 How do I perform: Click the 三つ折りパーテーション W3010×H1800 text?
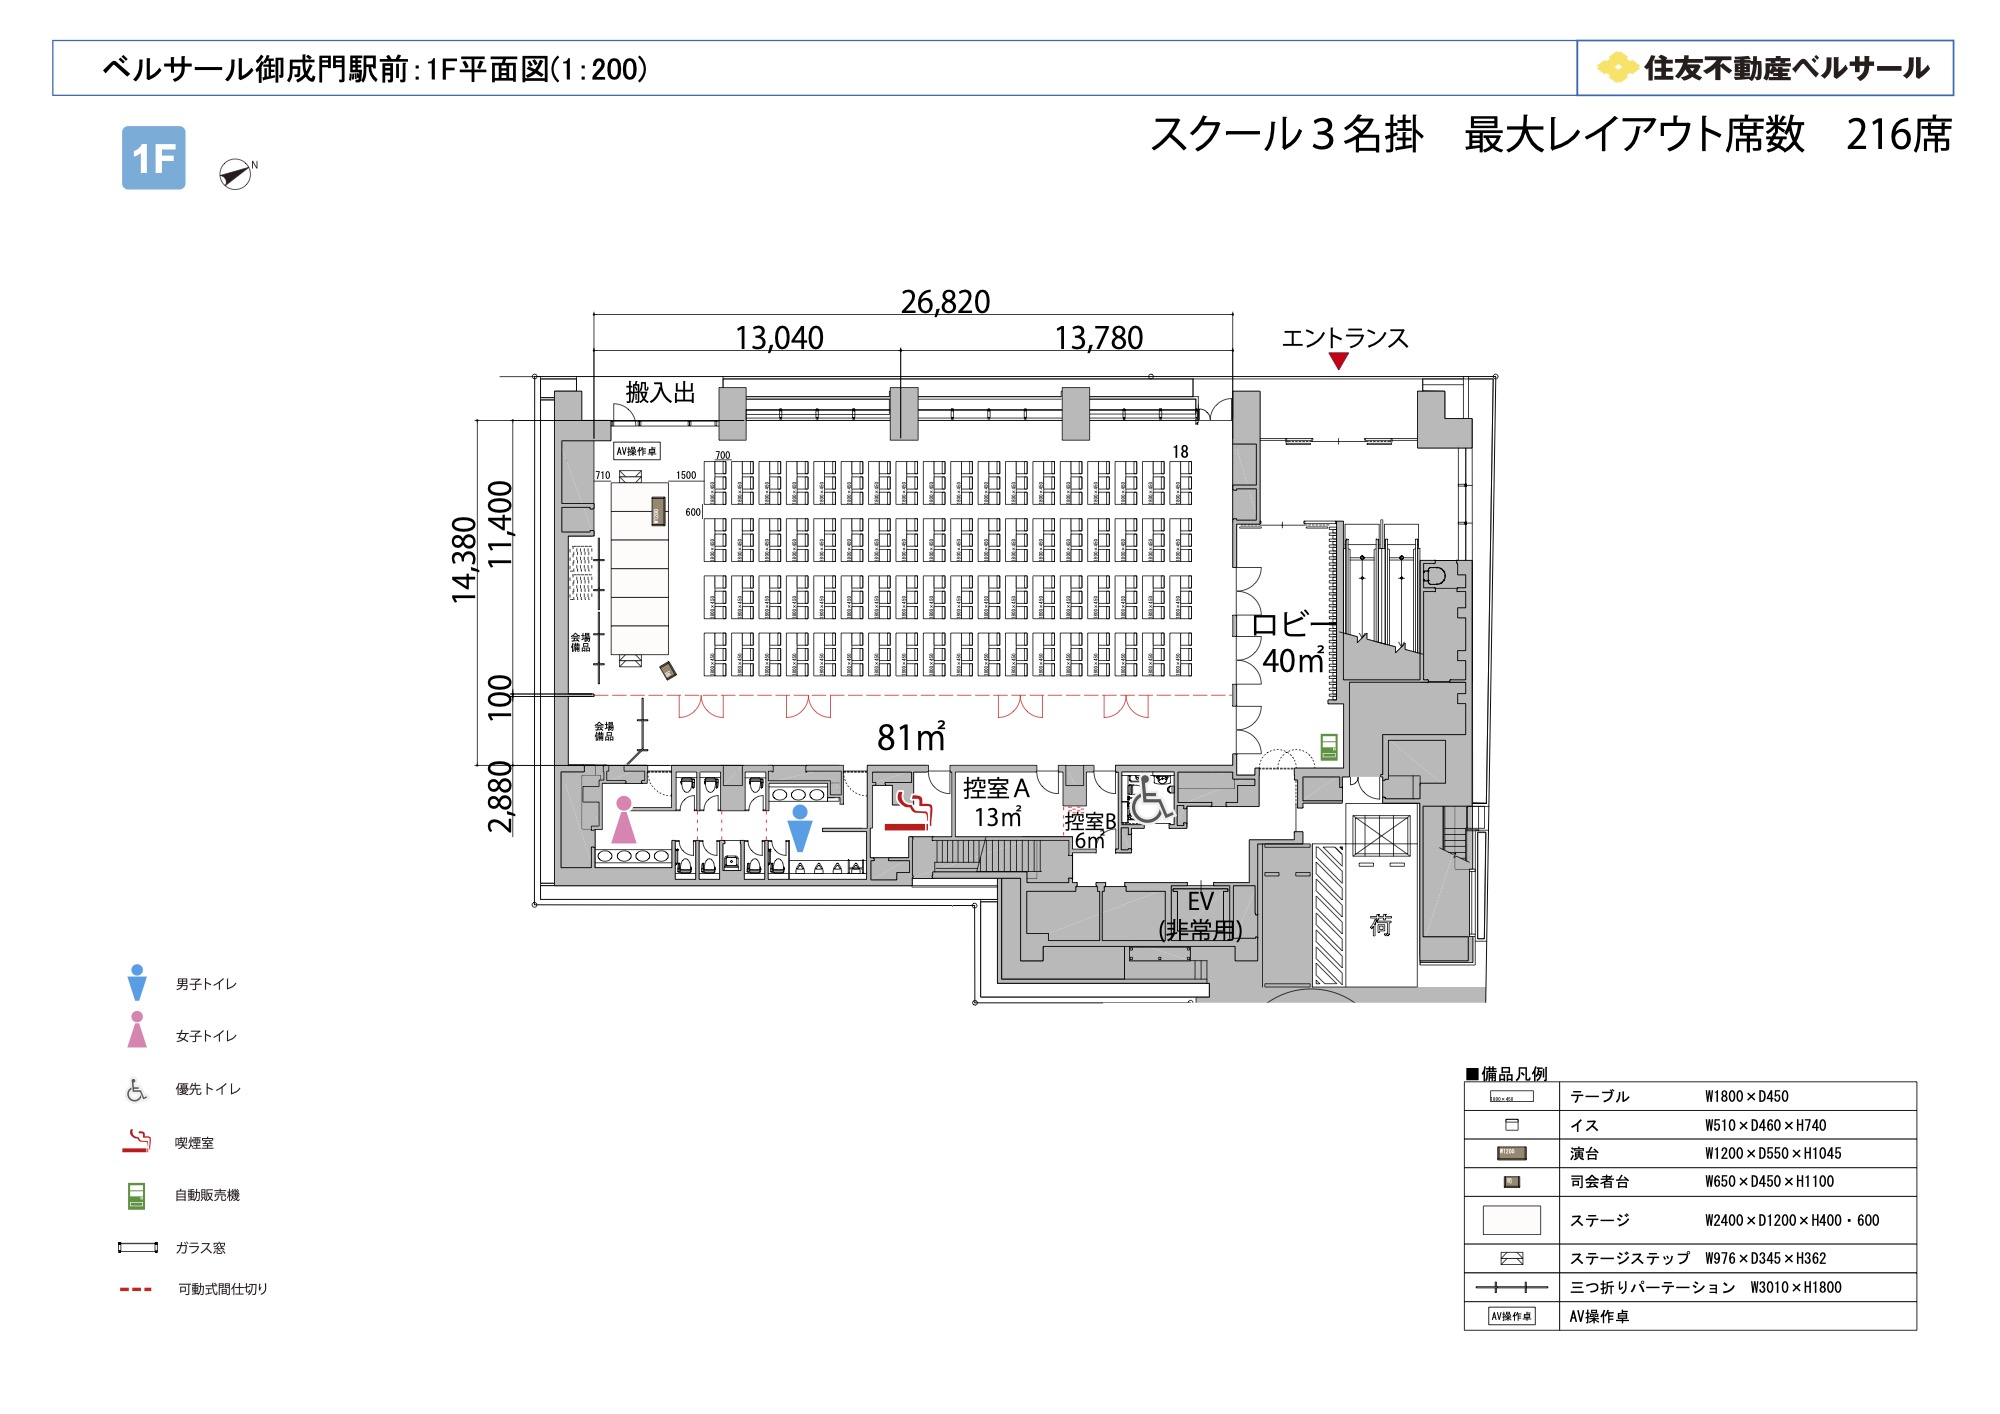pyautogui.click(x=1706, y=1287)
